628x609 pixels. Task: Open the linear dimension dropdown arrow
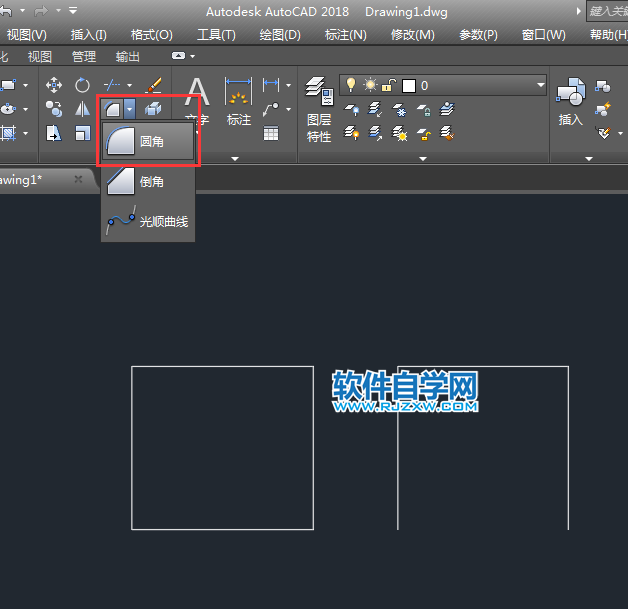289,86
